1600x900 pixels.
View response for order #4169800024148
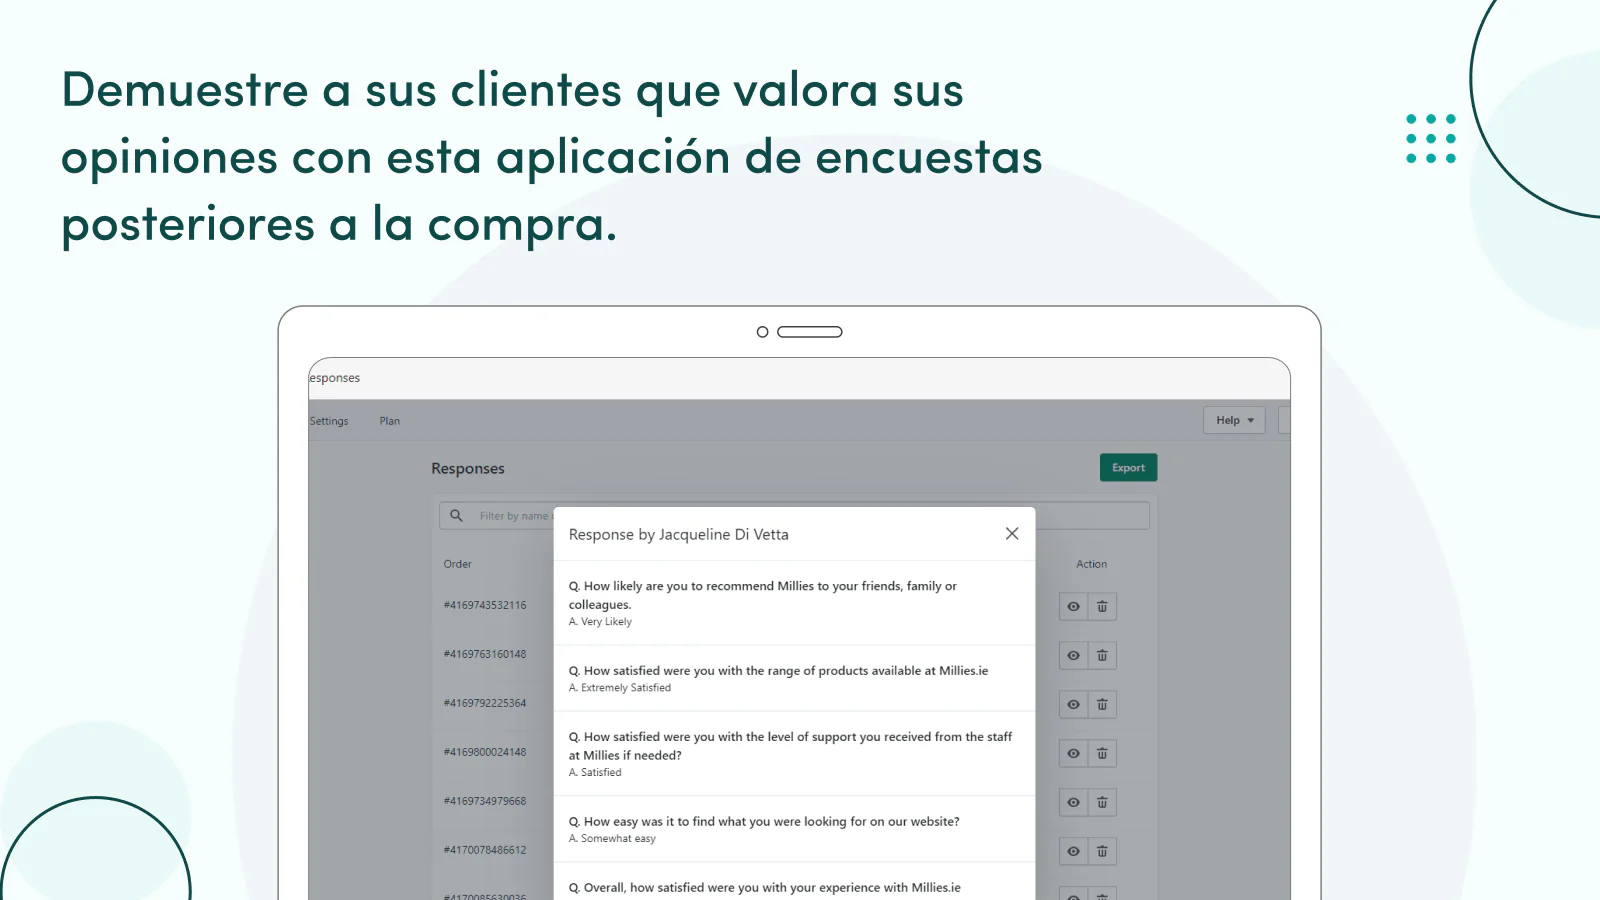pos(1073,754)
